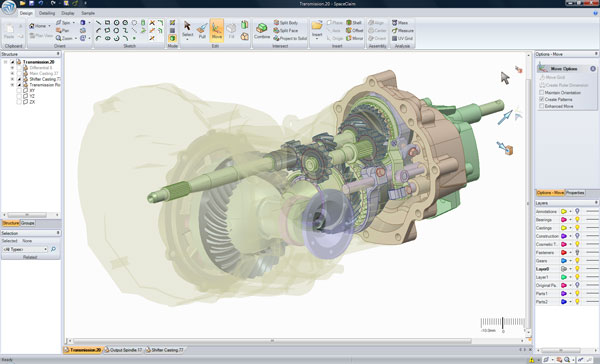This screenshot has height=364, width=600.
Task: Choose the Split Body tool
Action: coord(285,23)
